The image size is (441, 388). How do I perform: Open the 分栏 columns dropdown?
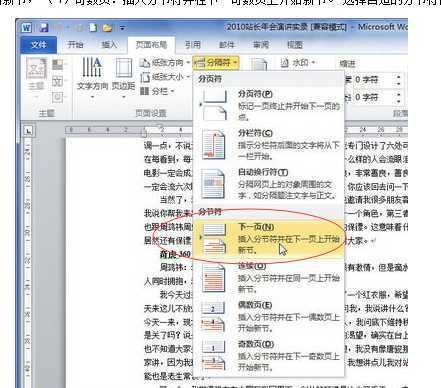click(157, 91)
